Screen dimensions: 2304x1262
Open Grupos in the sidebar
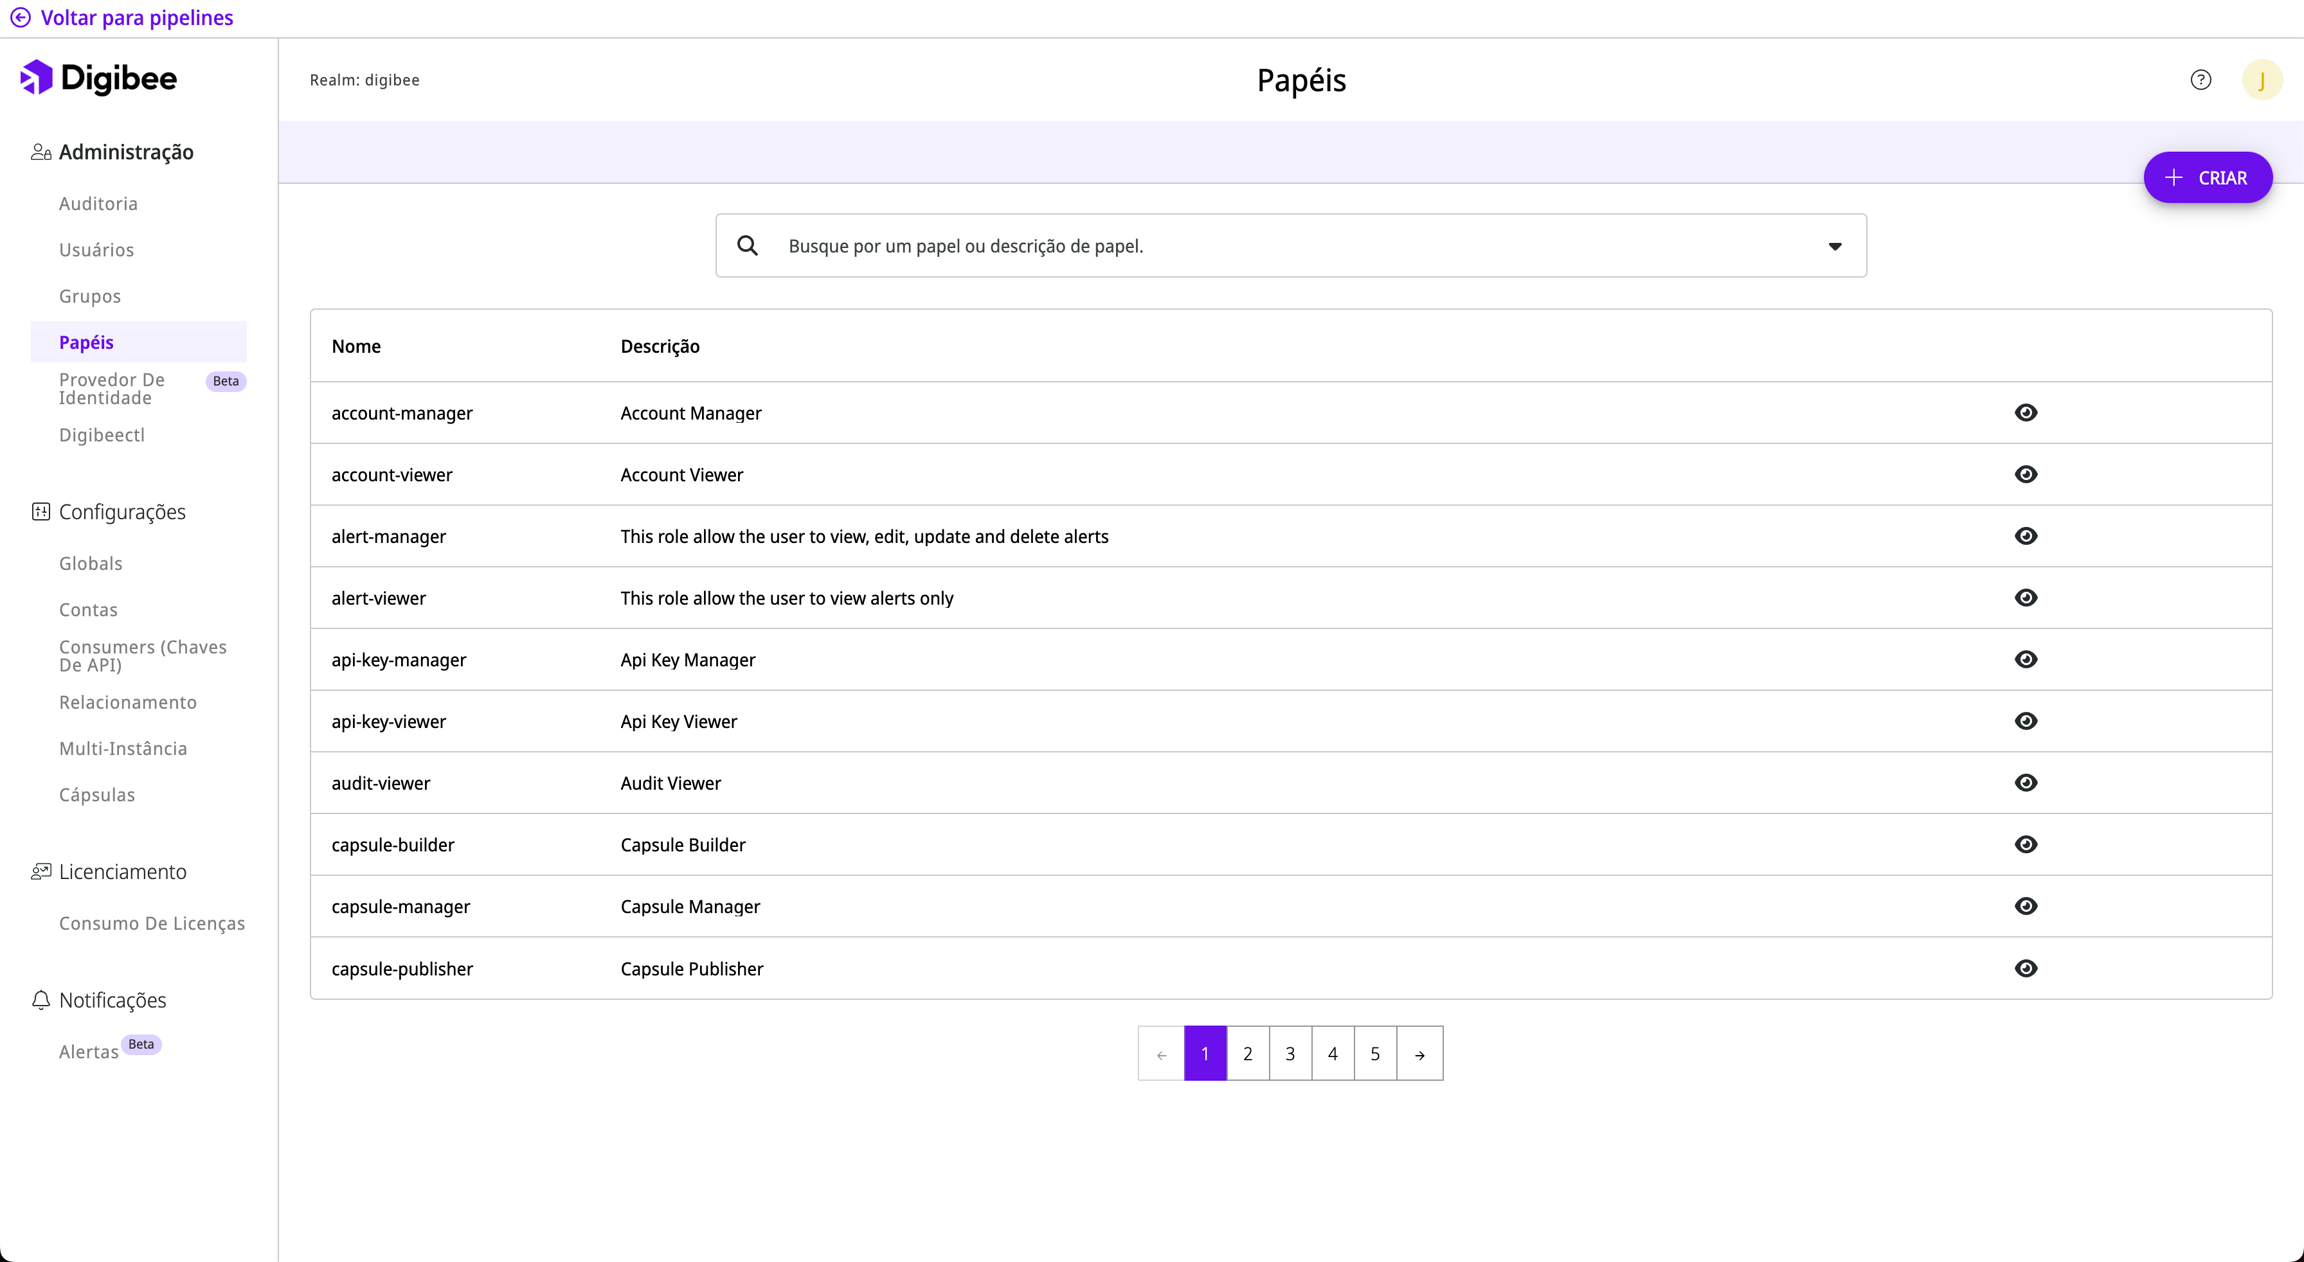90,296
